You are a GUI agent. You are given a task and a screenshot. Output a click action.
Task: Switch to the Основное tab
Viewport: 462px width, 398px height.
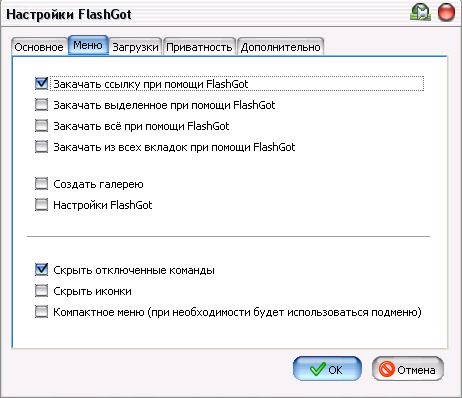tap(39, 47)
